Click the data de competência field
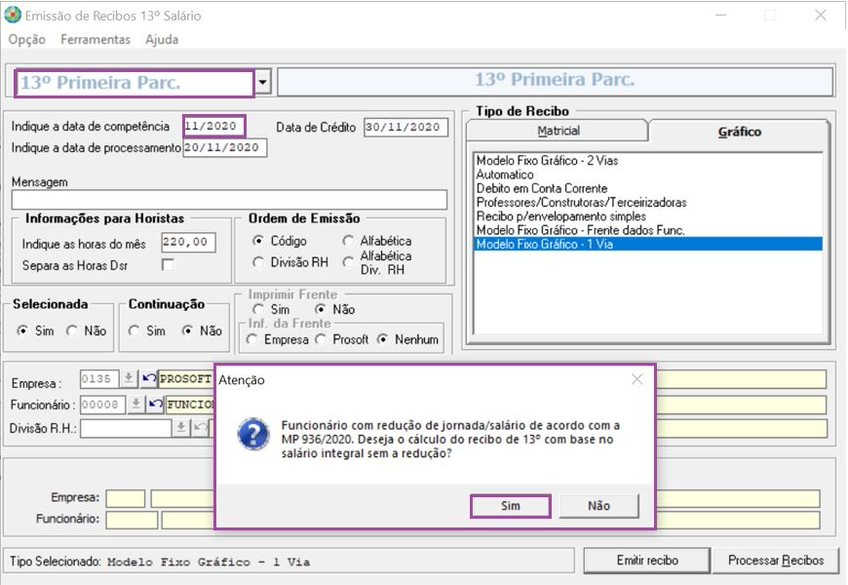Screen dimensions: 848x585 click(214, 126)
